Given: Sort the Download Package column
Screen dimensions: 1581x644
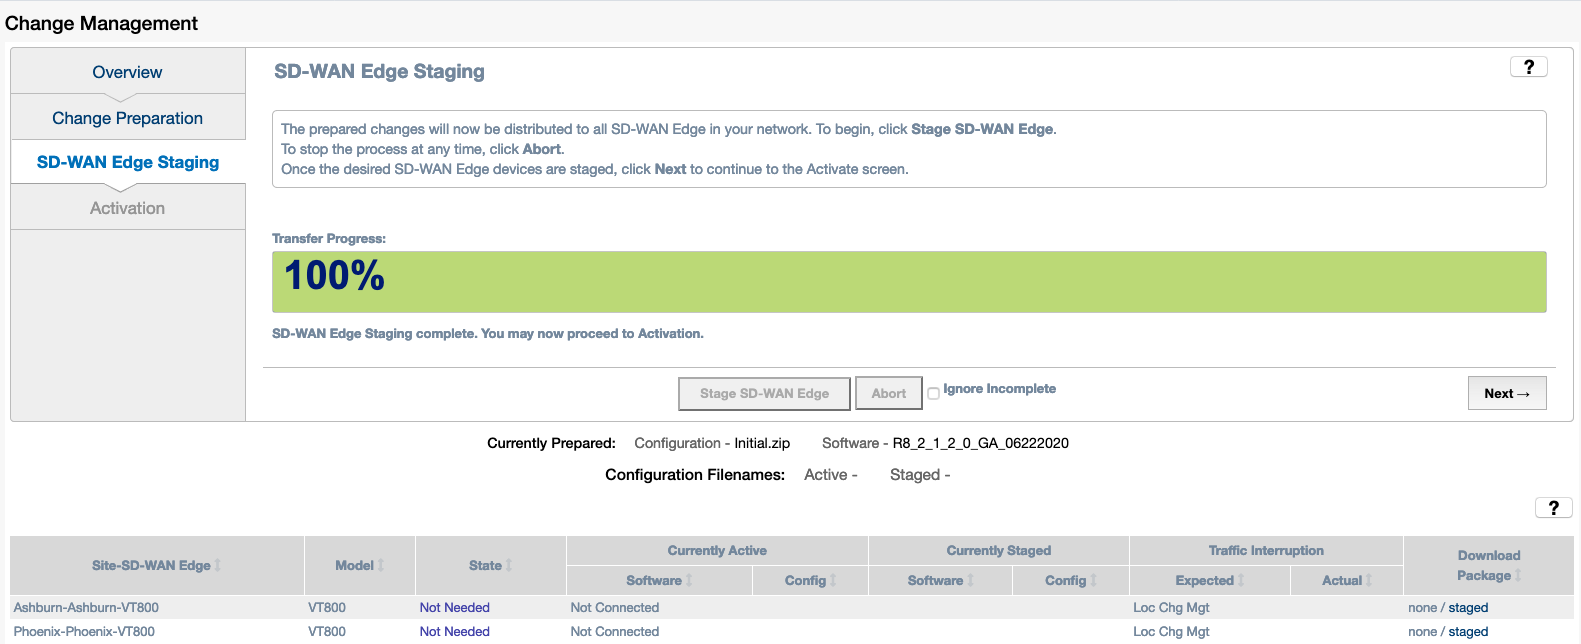Looking at the screenshot, I should point(1518,575).
